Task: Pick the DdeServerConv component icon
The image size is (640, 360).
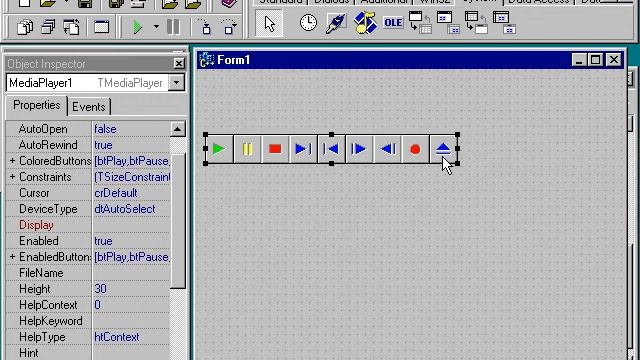Action: (x=476, y=23)
